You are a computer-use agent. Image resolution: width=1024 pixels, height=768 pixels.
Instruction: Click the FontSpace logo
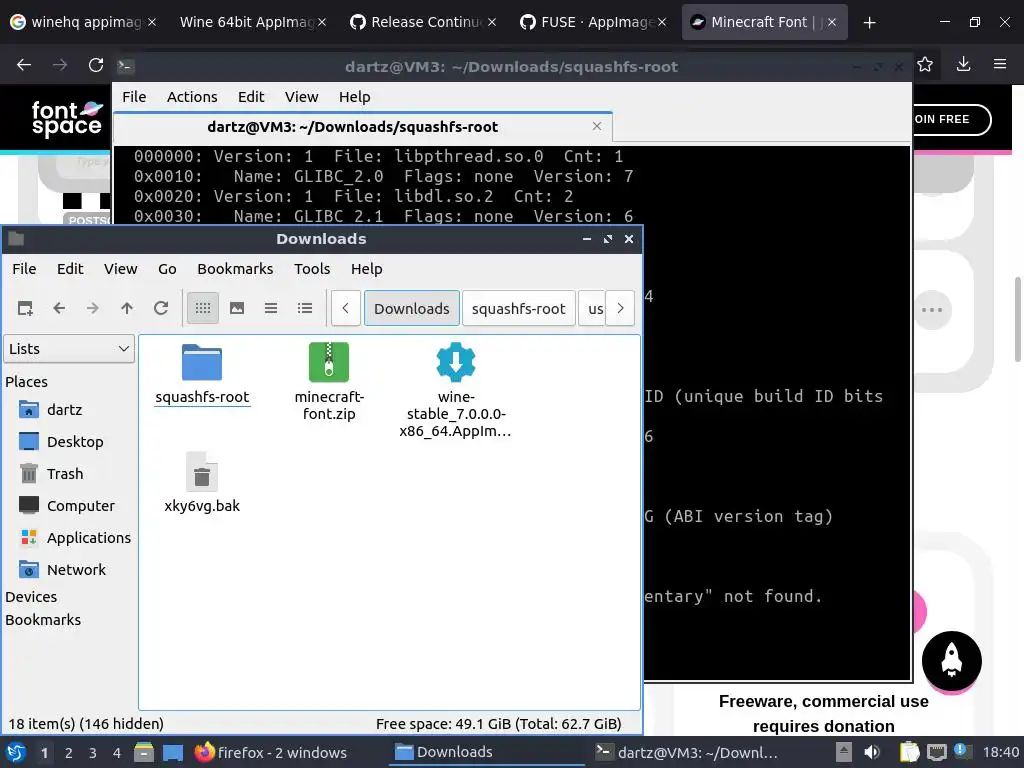tap(67, 118)
